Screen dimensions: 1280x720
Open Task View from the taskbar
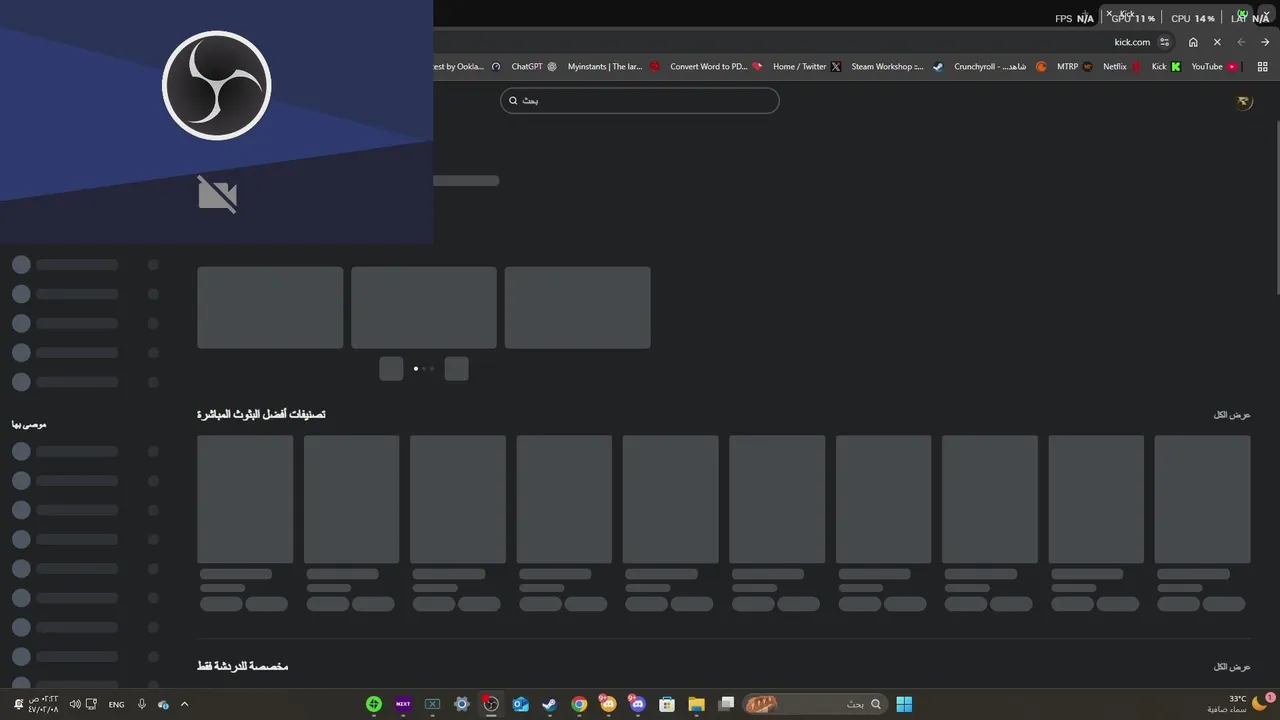727,704
